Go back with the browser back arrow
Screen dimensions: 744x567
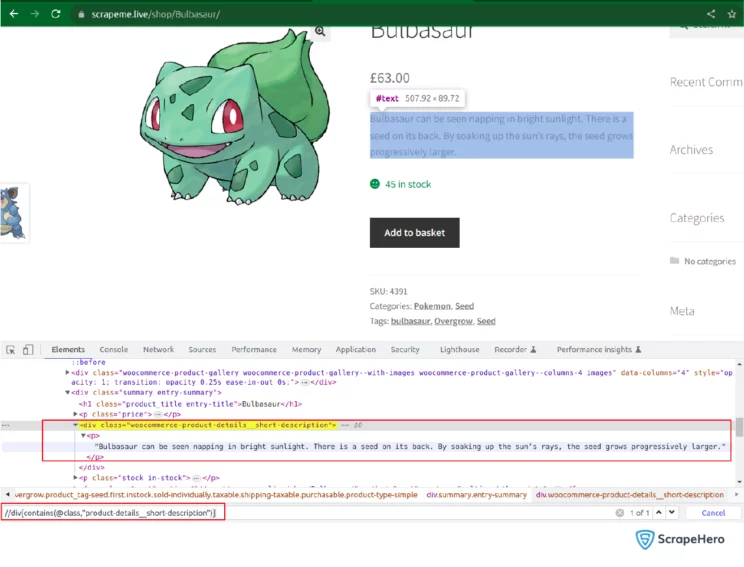point(14,14)
